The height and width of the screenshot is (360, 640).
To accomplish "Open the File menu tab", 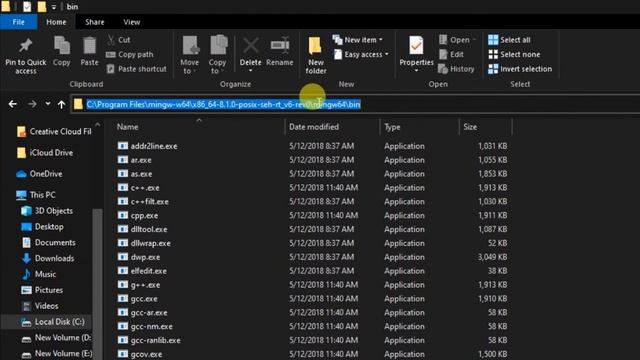I will coord(19,22).
